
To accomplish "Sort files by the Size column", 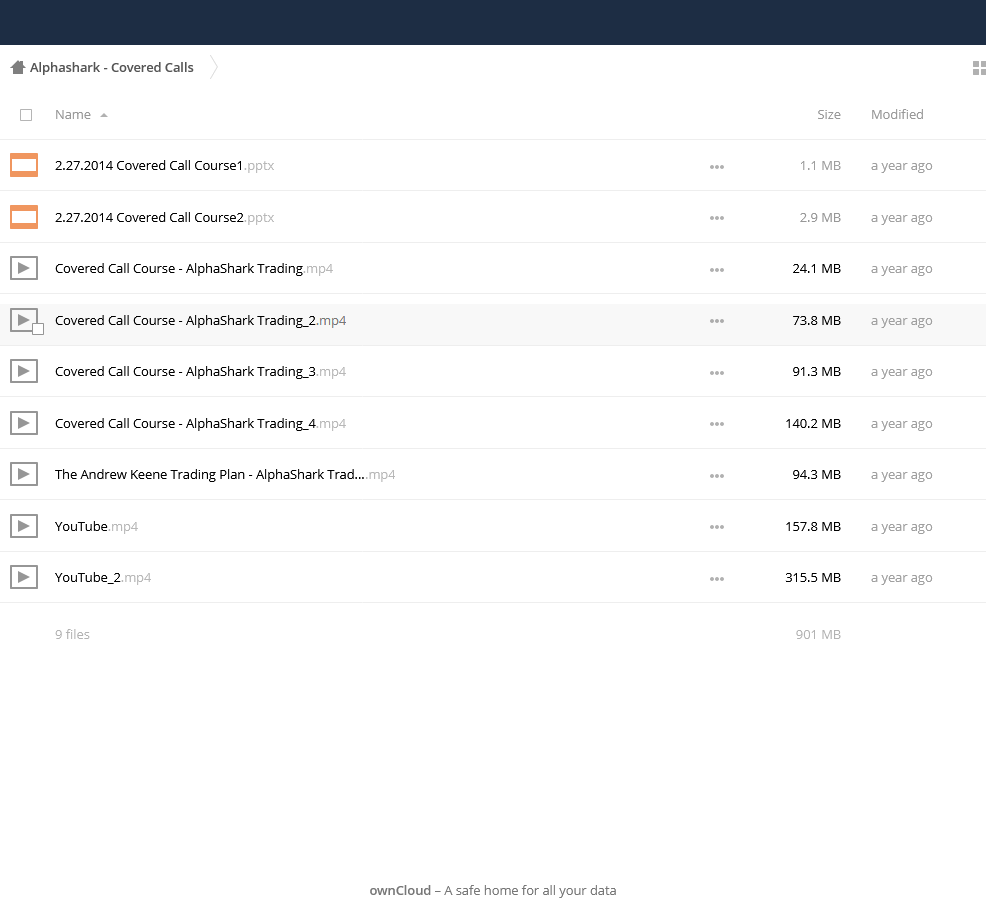I will point(829,114).
